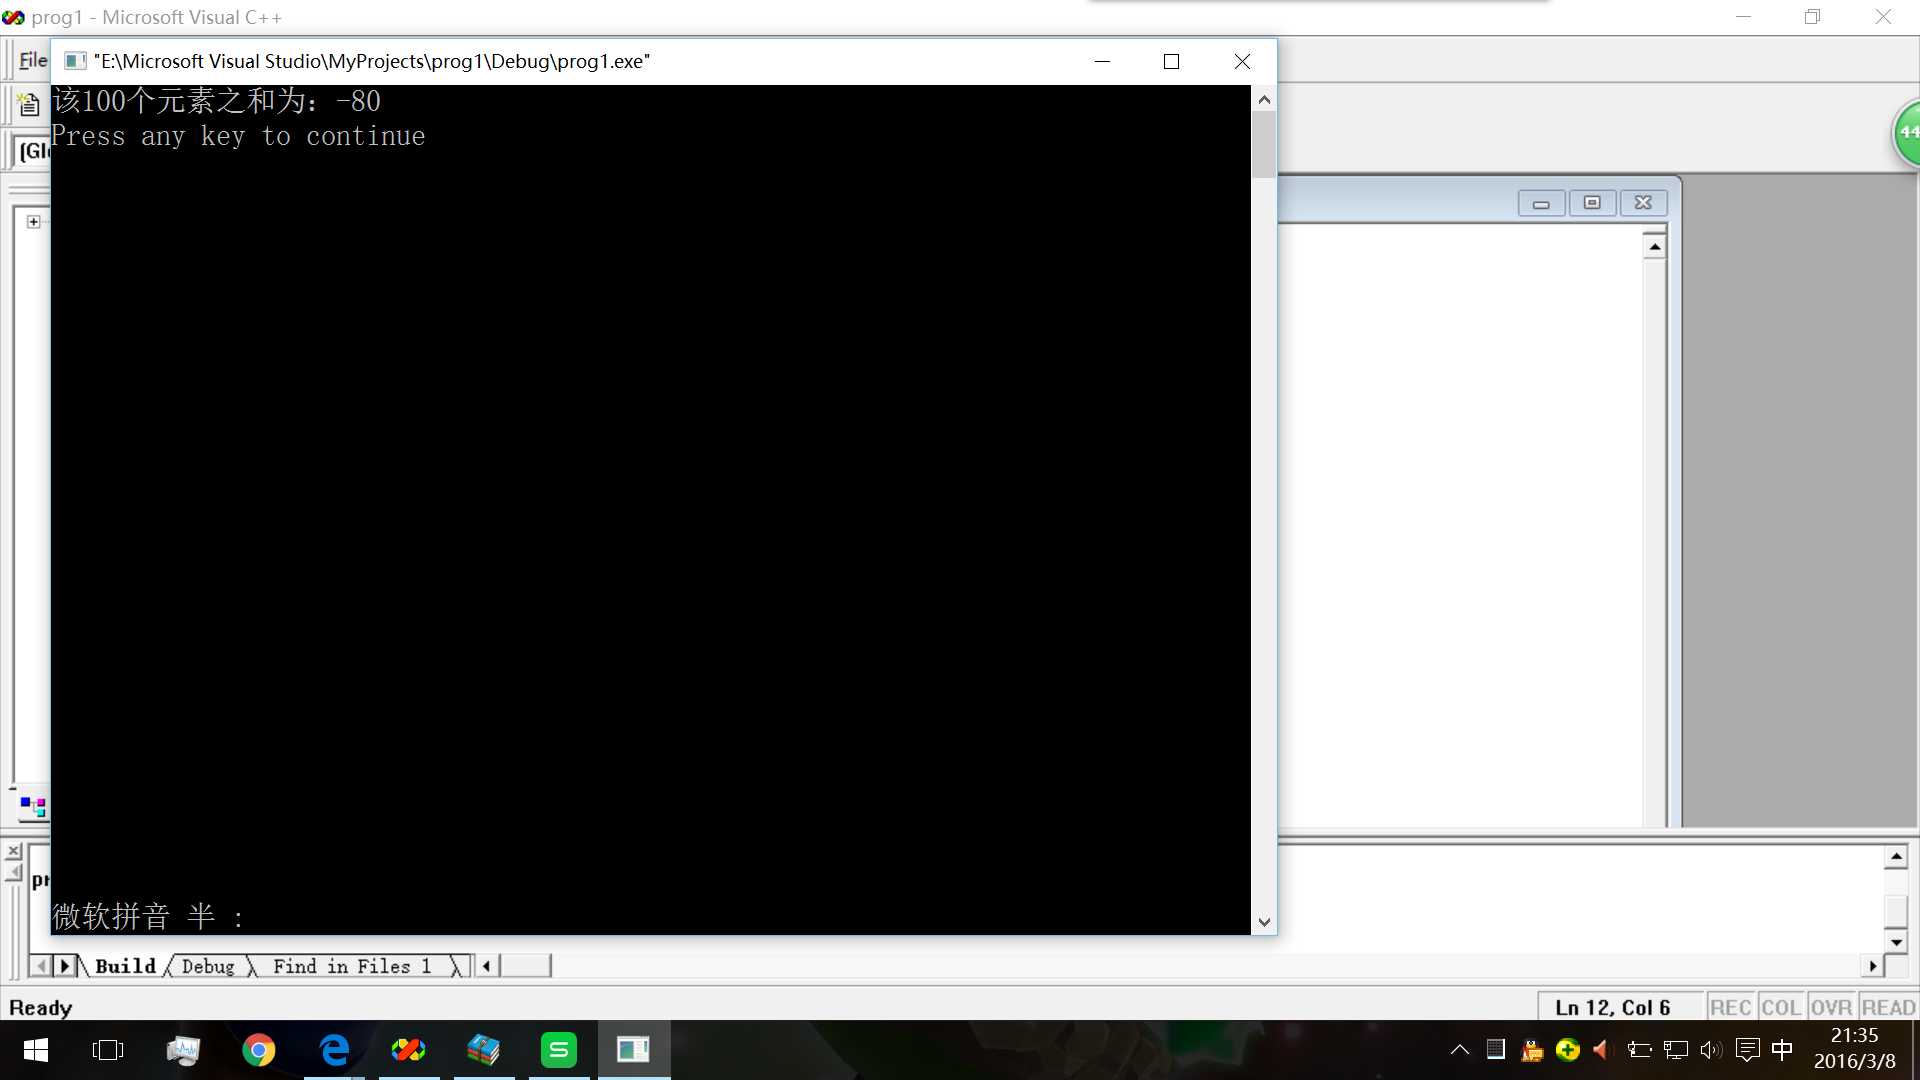Open the Globals scope combo box
Viewport: 1920px width, 1080px height.
tap(33, 151)
